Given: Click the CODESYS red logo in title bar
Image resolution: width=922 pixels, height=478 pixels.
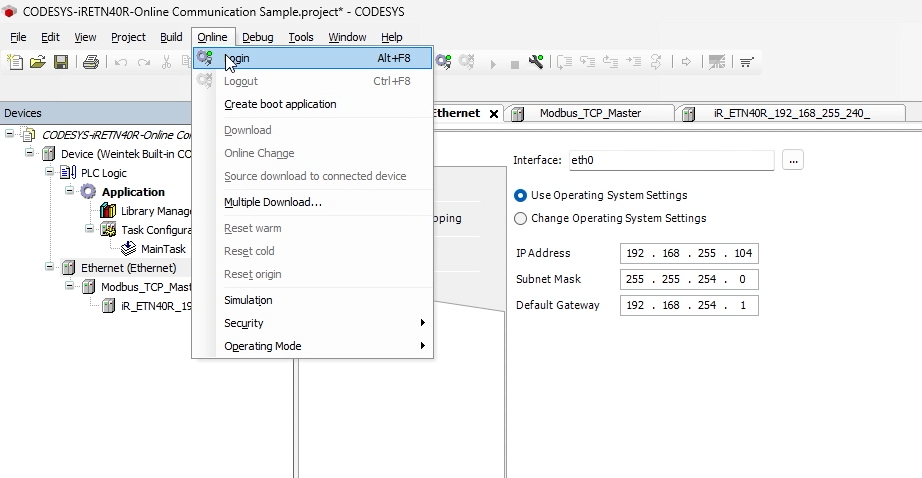Looking at the screenshot, I should coord(10,11).
